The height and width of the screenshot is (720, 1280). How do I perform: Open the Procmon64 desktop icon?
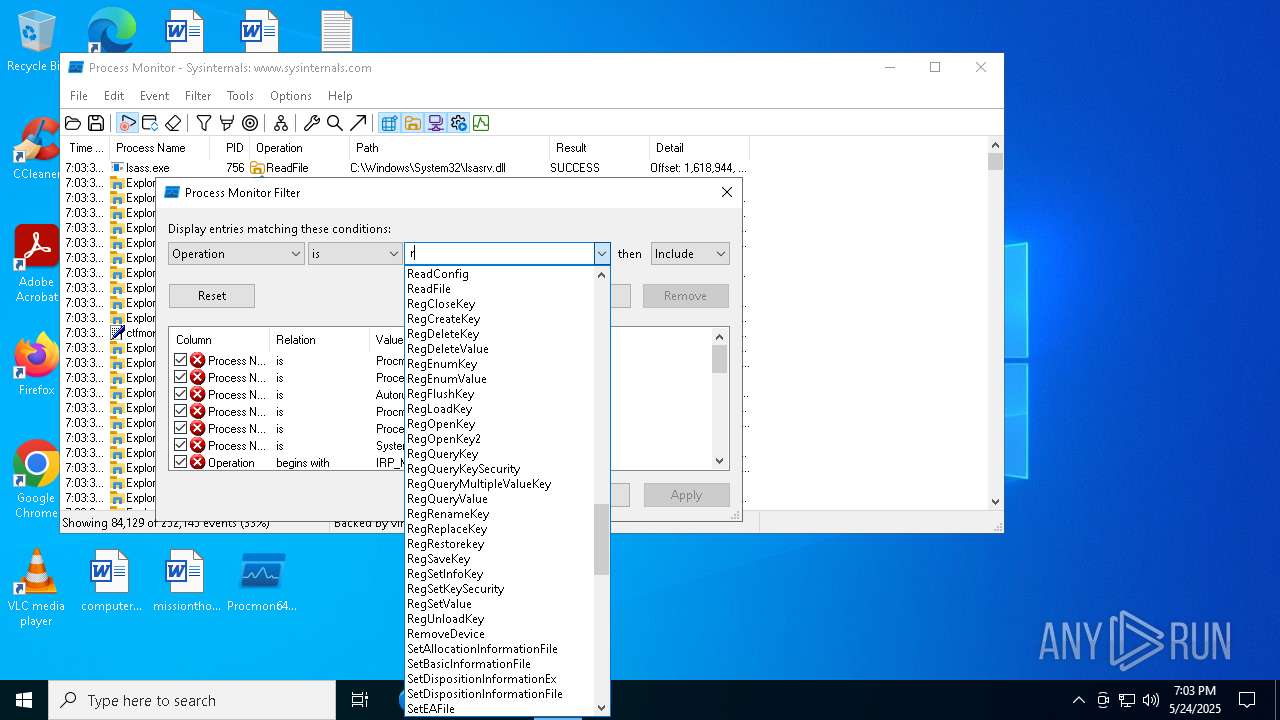(262, 580)
